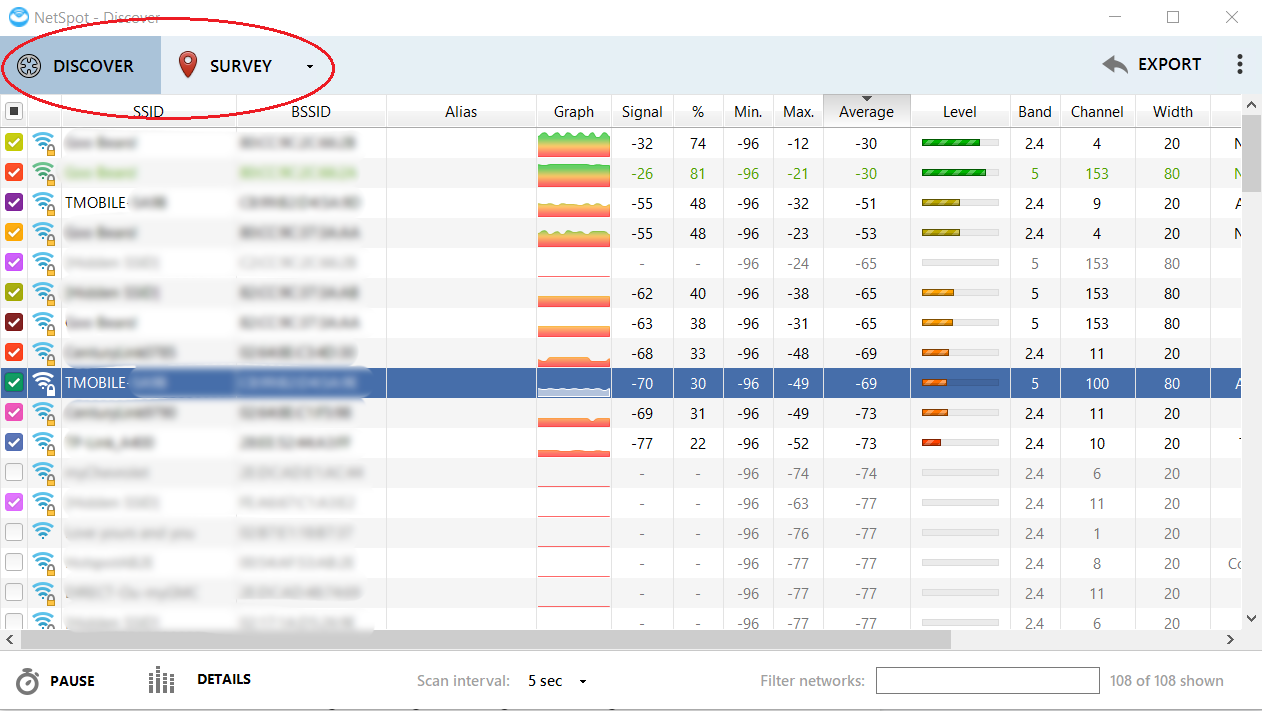
Task: Toggle the select-all checkbox in table header
Action: coord(14,112)
